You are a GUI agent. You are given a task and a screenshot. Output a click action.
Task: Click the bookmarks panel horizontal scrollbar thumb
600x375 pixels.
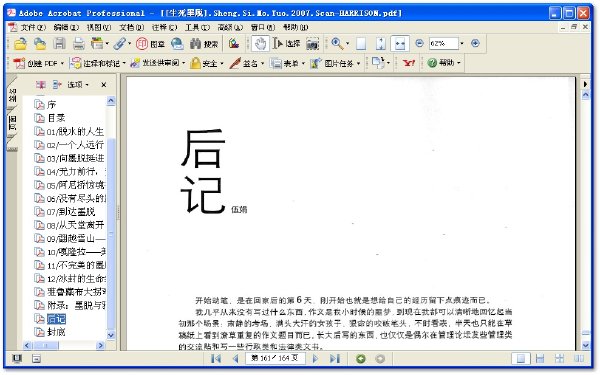[x=45, y=346]
